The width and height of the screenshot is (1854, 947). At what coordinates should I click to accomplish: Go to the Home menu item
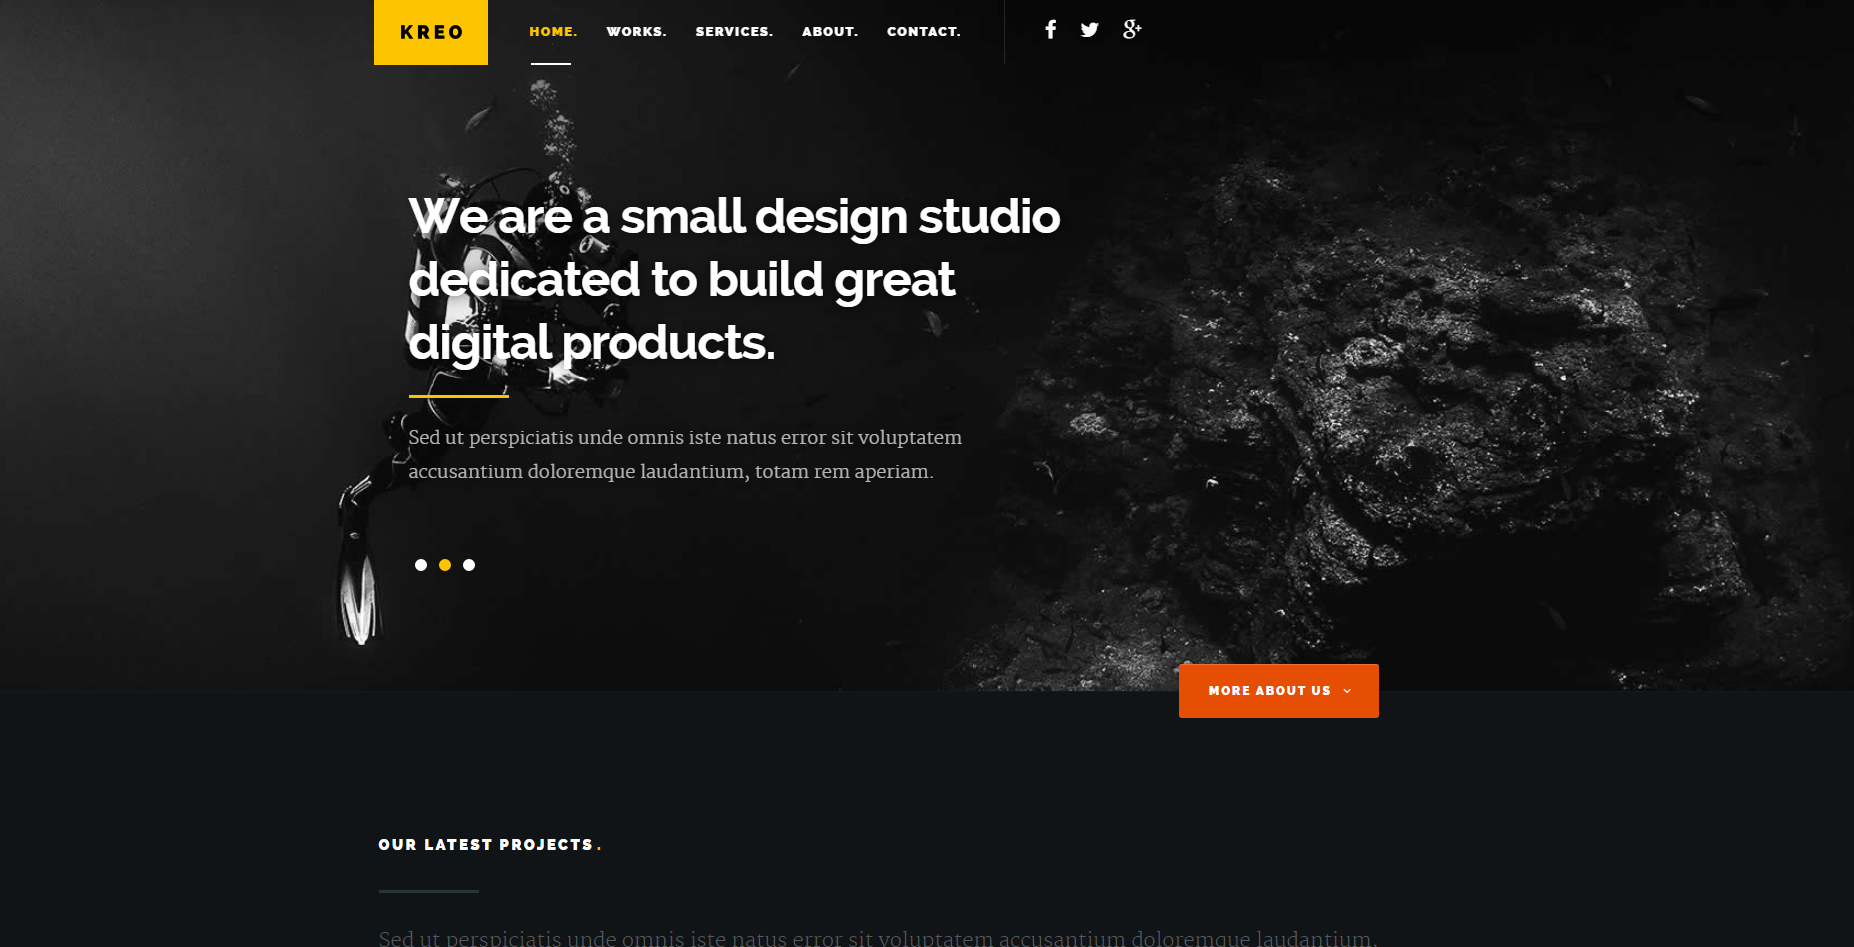[553, 32]
